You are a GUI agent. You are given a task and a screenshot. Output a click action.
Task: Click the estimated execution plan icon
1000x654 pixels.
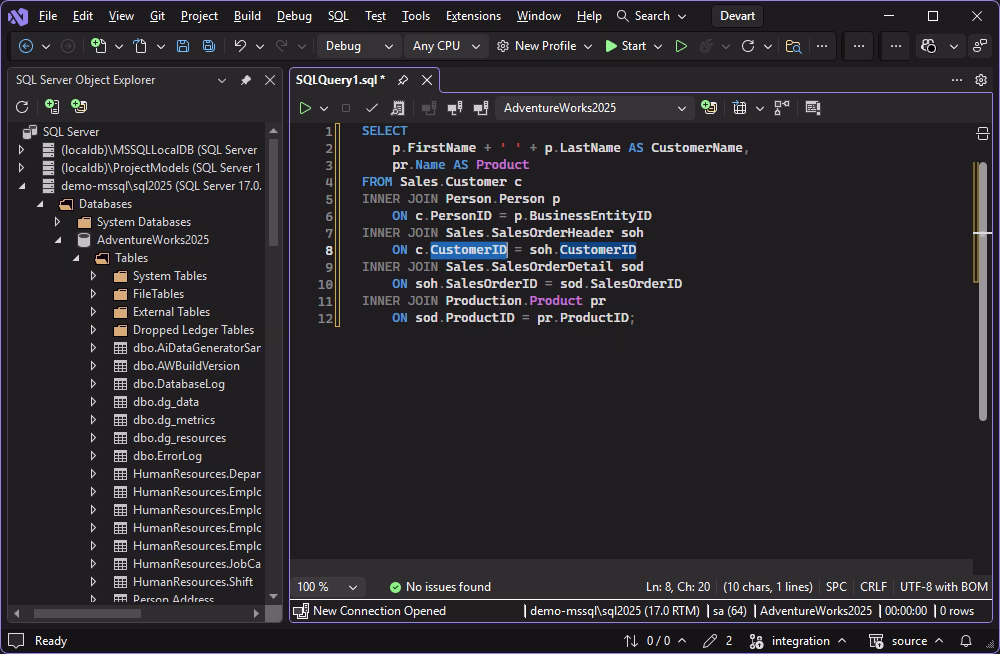point(398,108)
